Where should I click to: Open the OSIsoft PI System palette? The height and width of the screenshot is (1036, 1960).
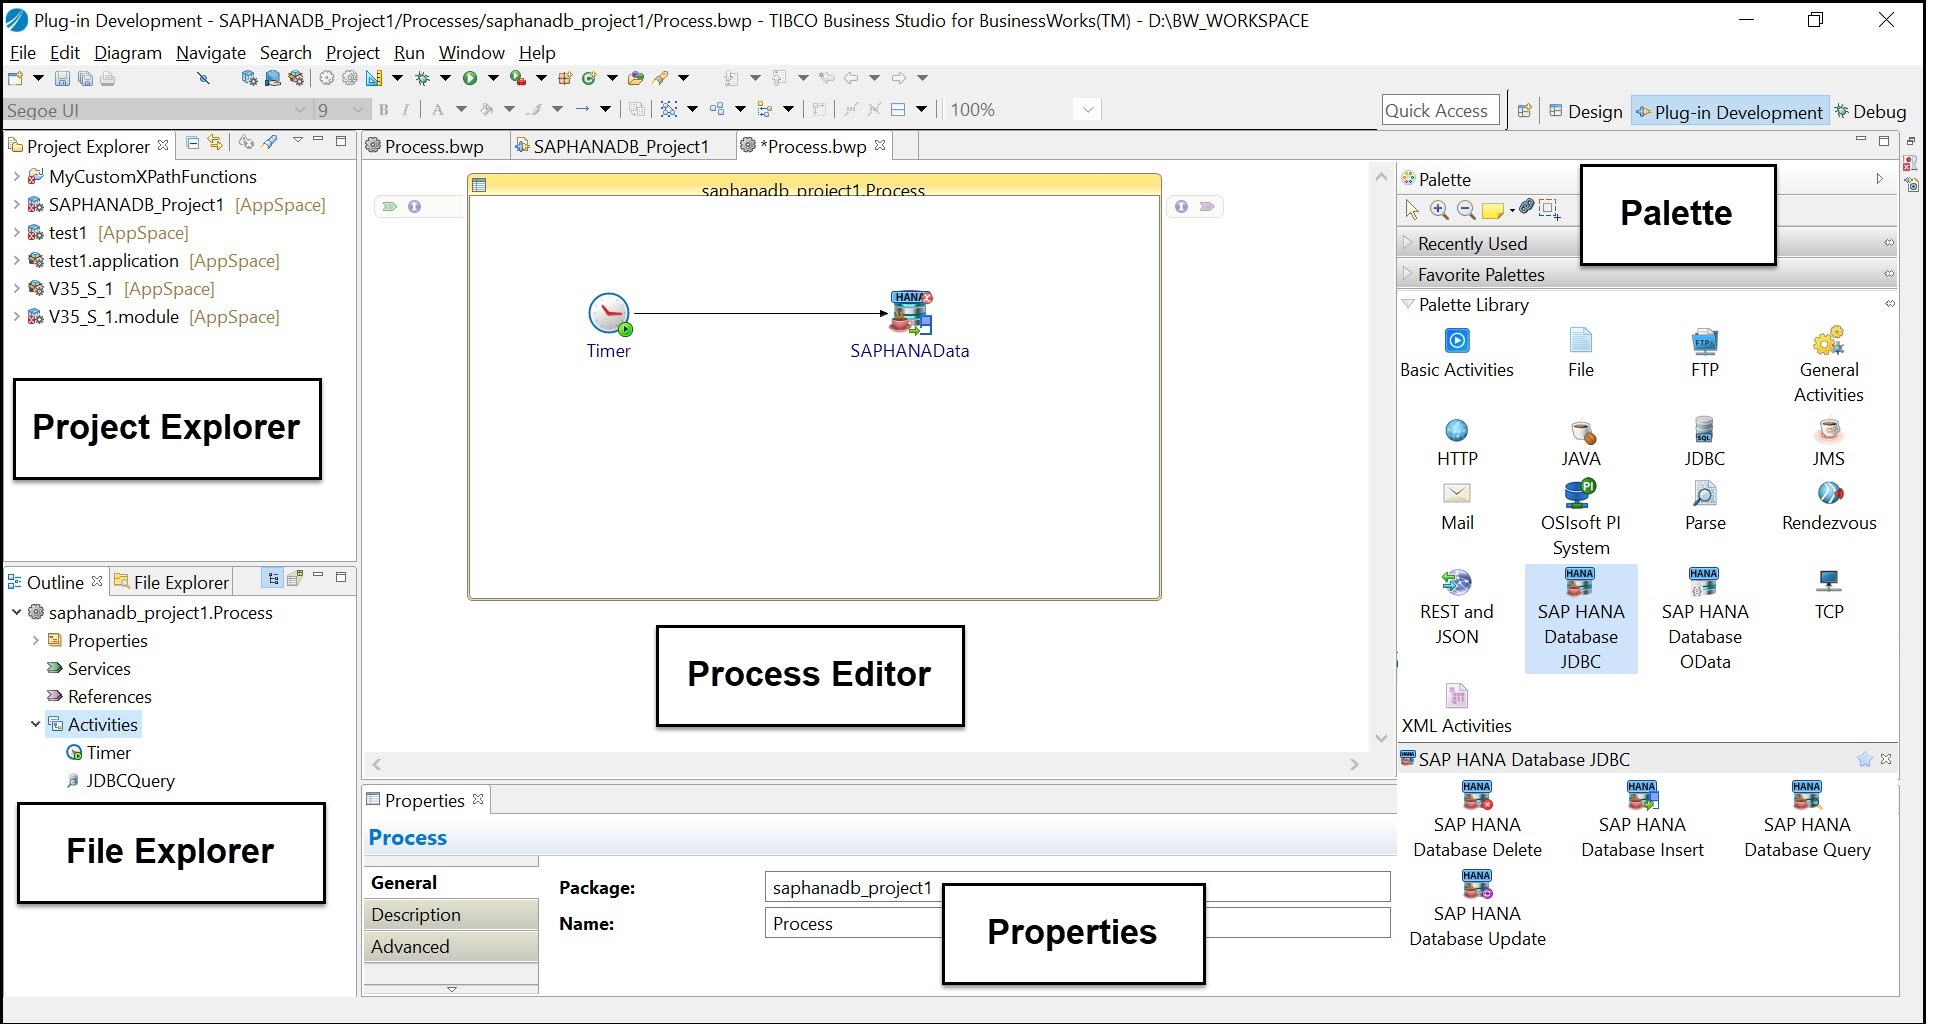click(x=1581, y=520)
